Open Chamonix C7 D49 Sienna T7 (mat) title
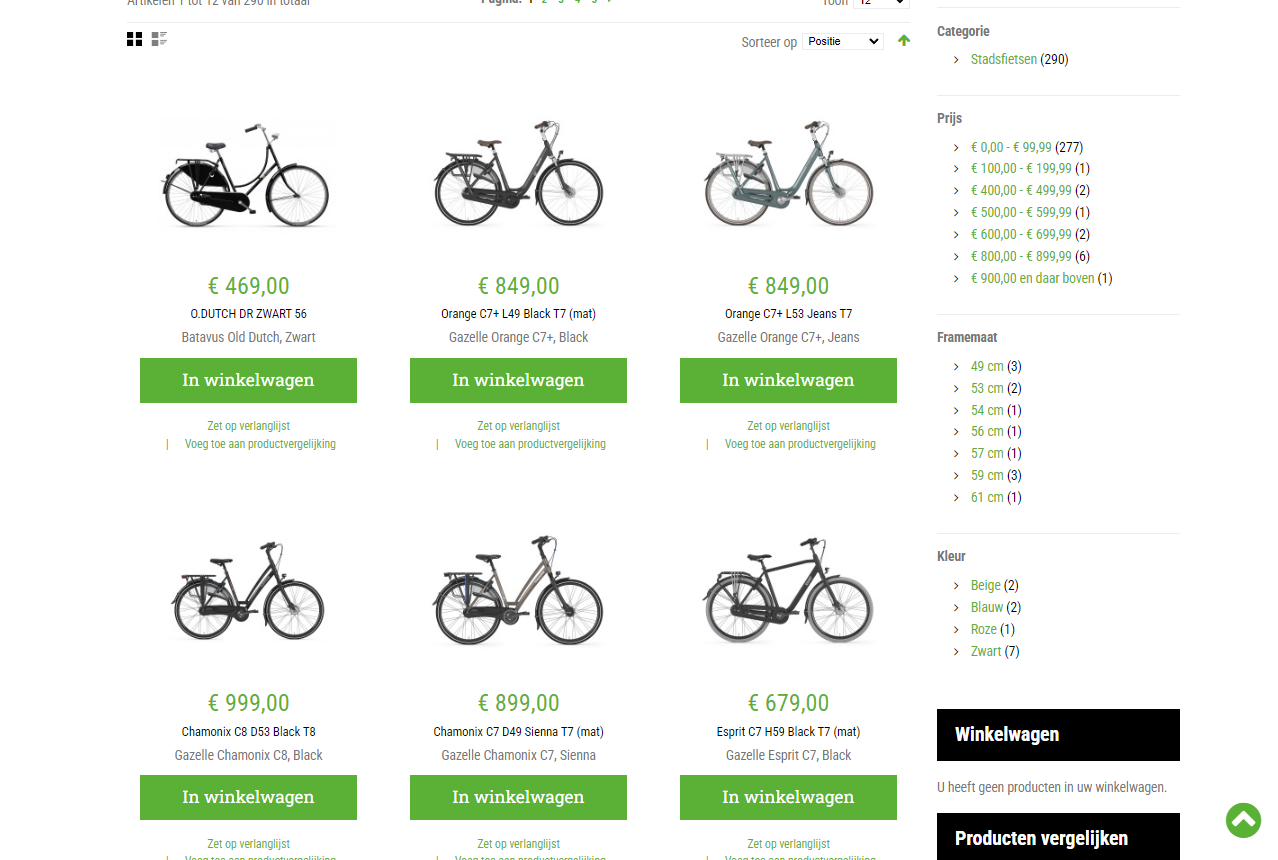 [518, 732]
